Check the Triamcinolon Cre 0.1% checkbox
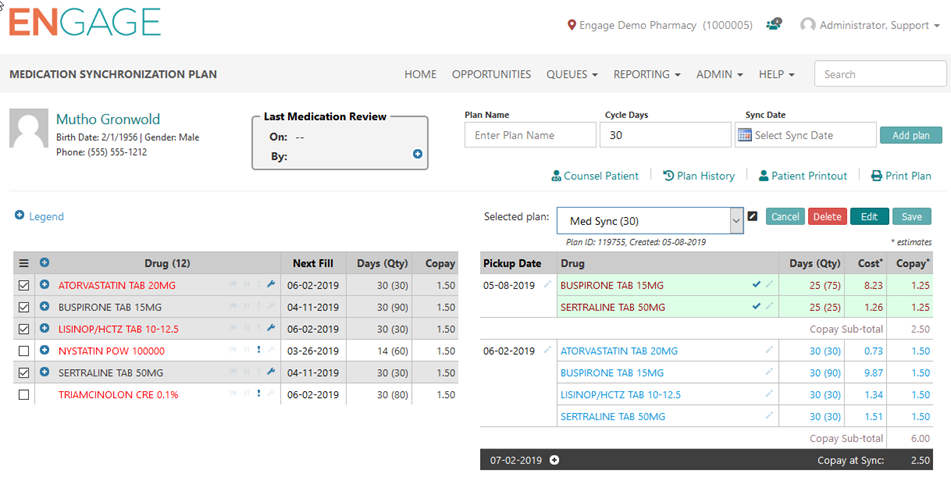This screenshot has width=951, height=481. [24, 395]
